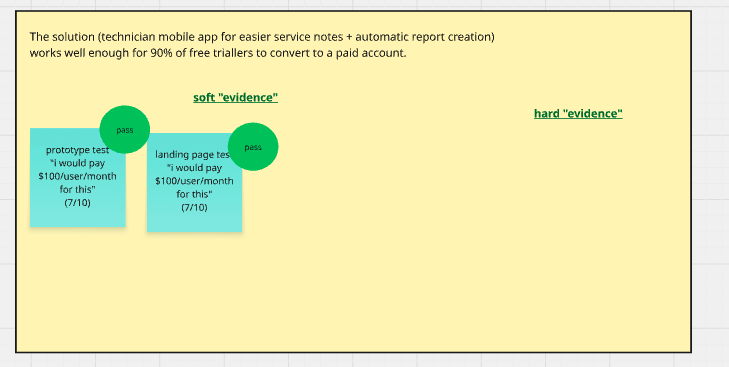Viewport: 729px width, 367px height.
Task: Select the landing page test sticky note
Action: tap(194, 183)
